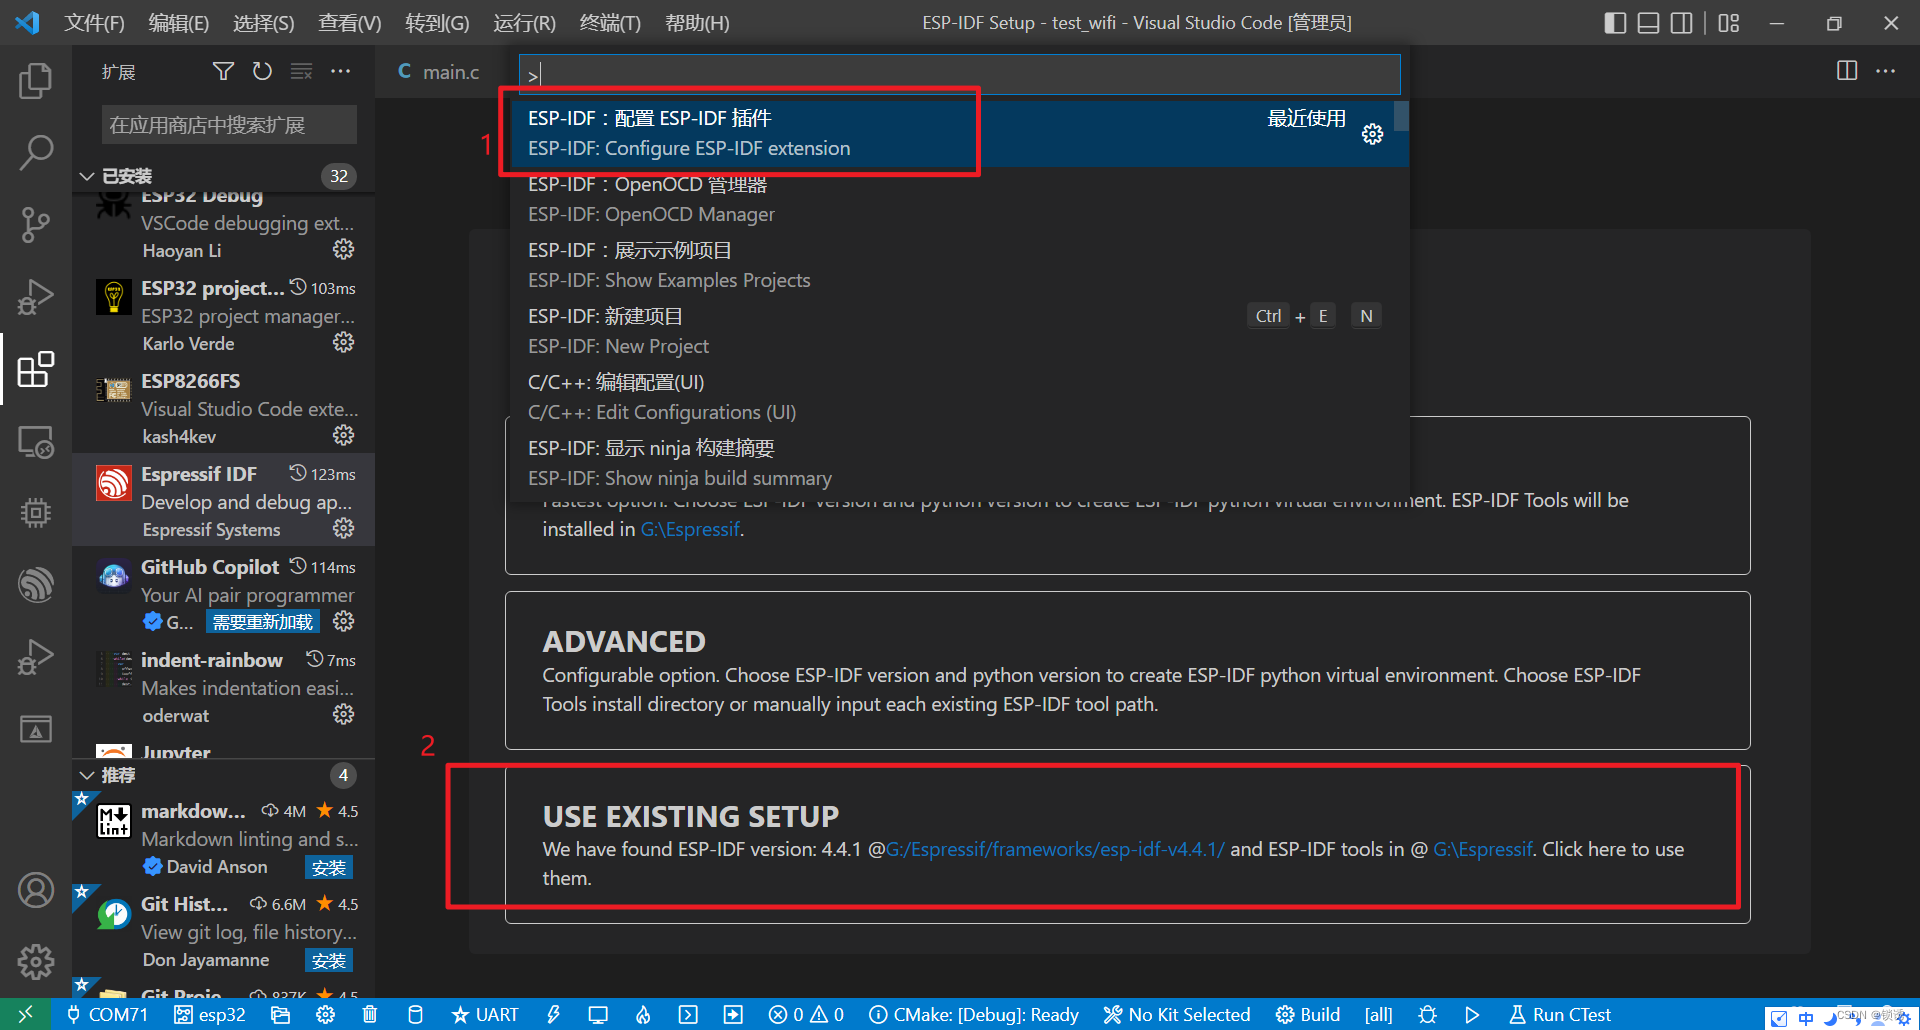Run ESP-IDF OpenOCD Manager command
1920x1030 pixels.
[960, 199]
